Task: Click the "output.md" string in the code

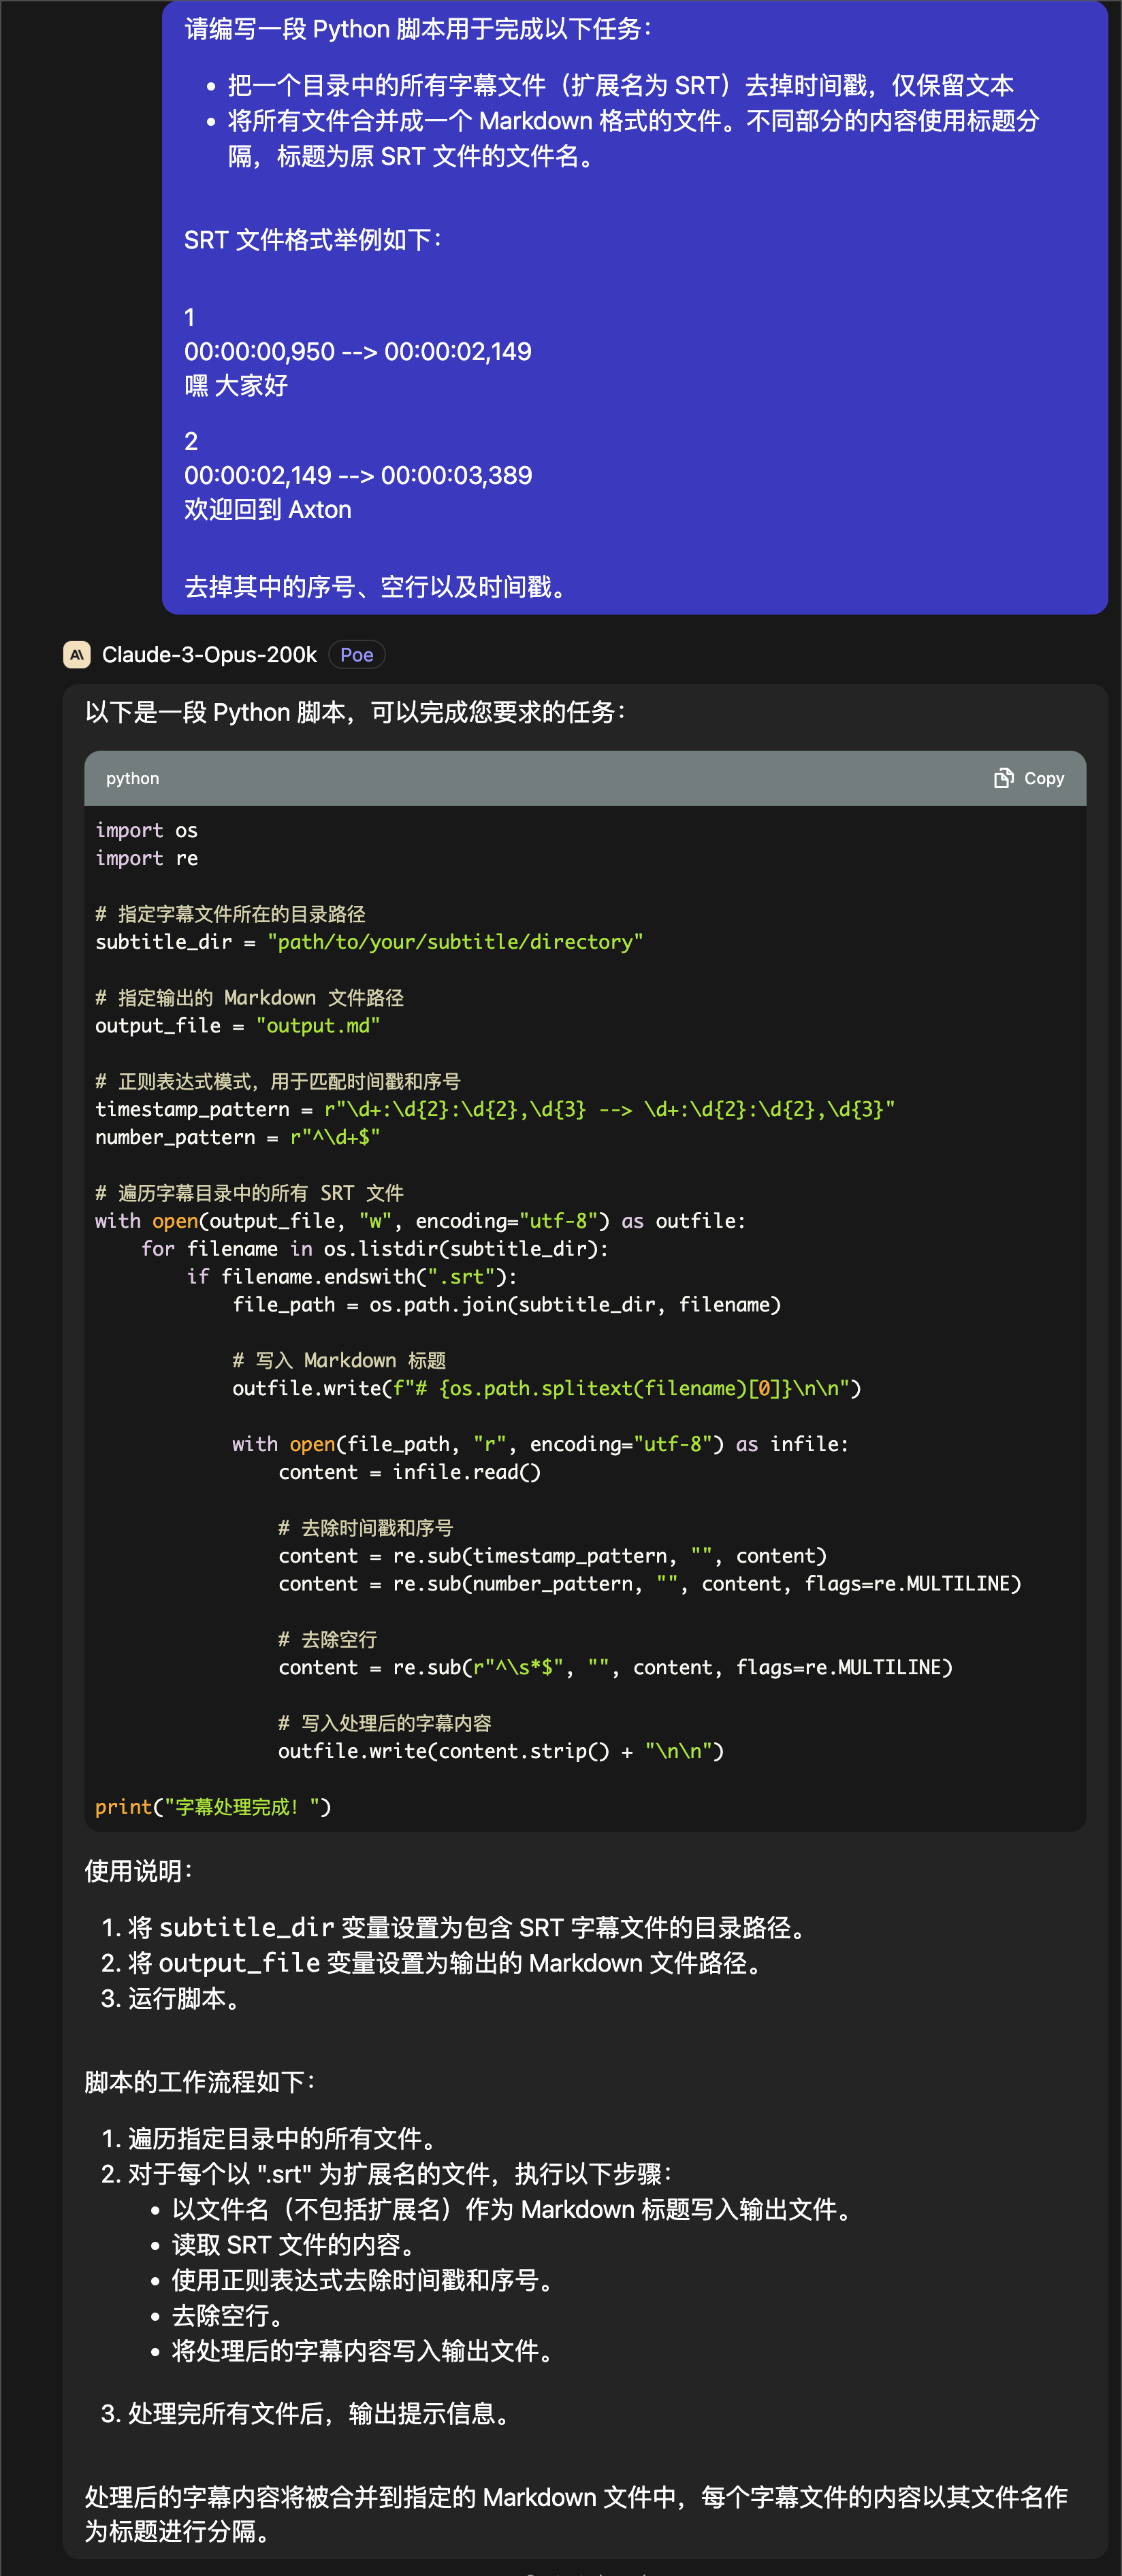Action: click(x=318, y=1026)
